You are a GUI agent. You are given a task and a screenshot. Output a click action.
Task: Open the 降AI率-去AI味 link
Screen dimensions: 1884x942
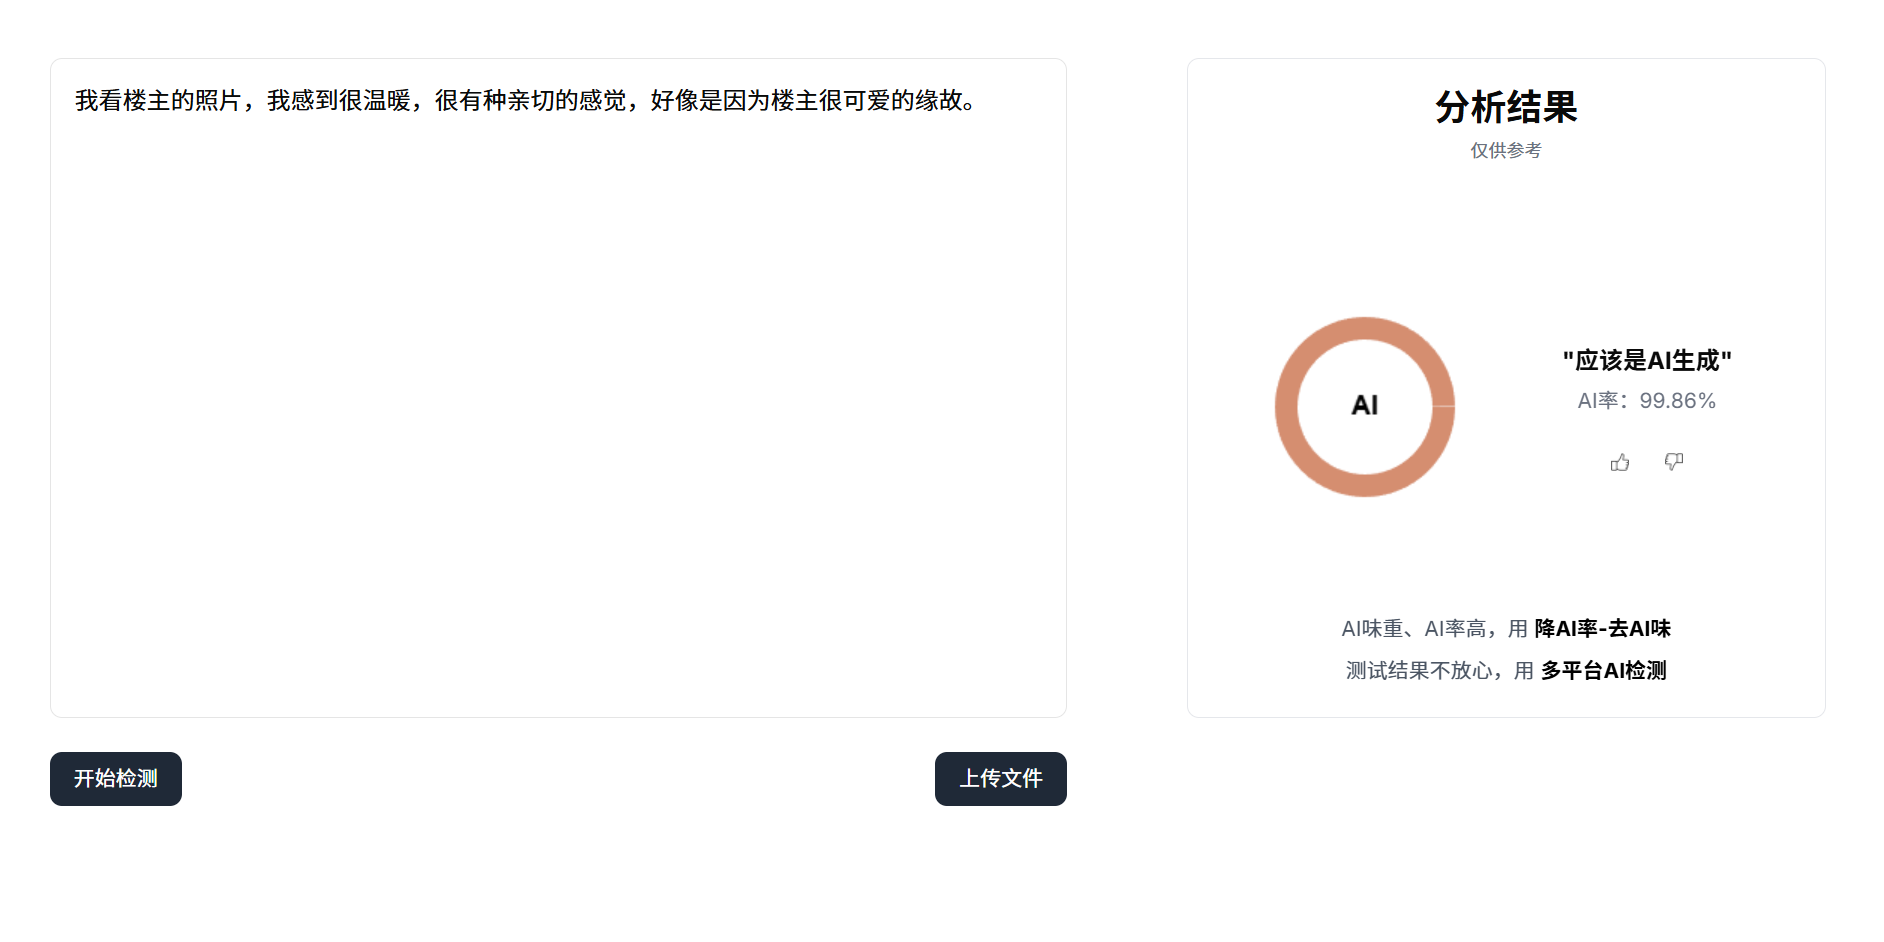[x=1602, y=629]
